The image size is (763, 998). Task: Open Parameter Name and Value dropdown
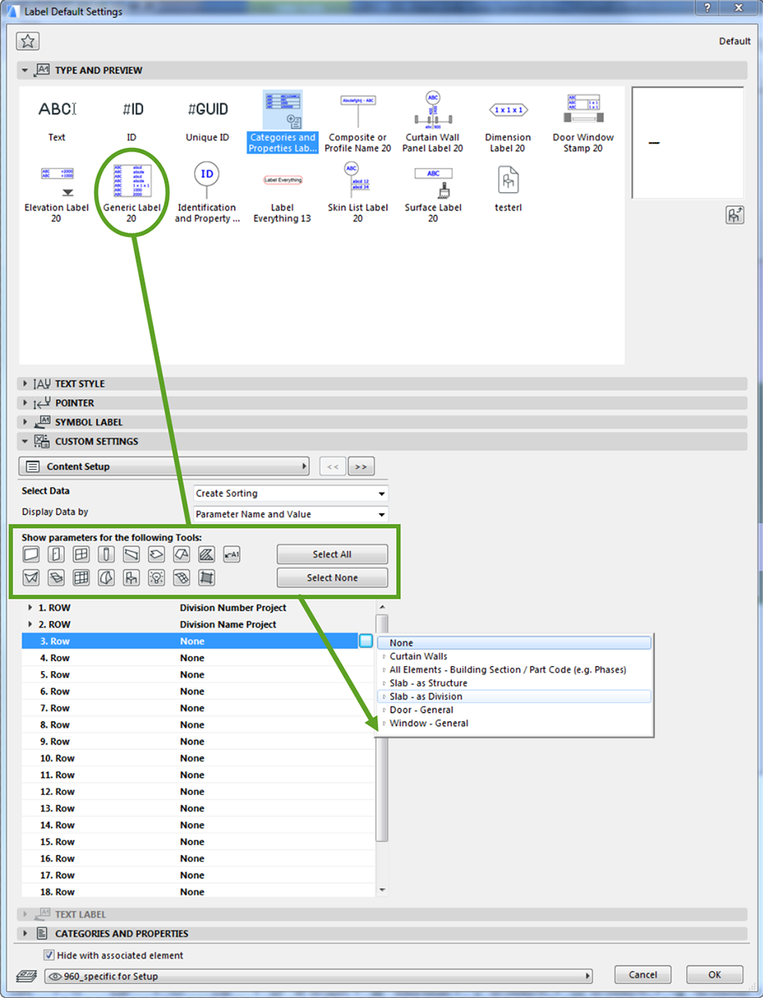point(290,514)
